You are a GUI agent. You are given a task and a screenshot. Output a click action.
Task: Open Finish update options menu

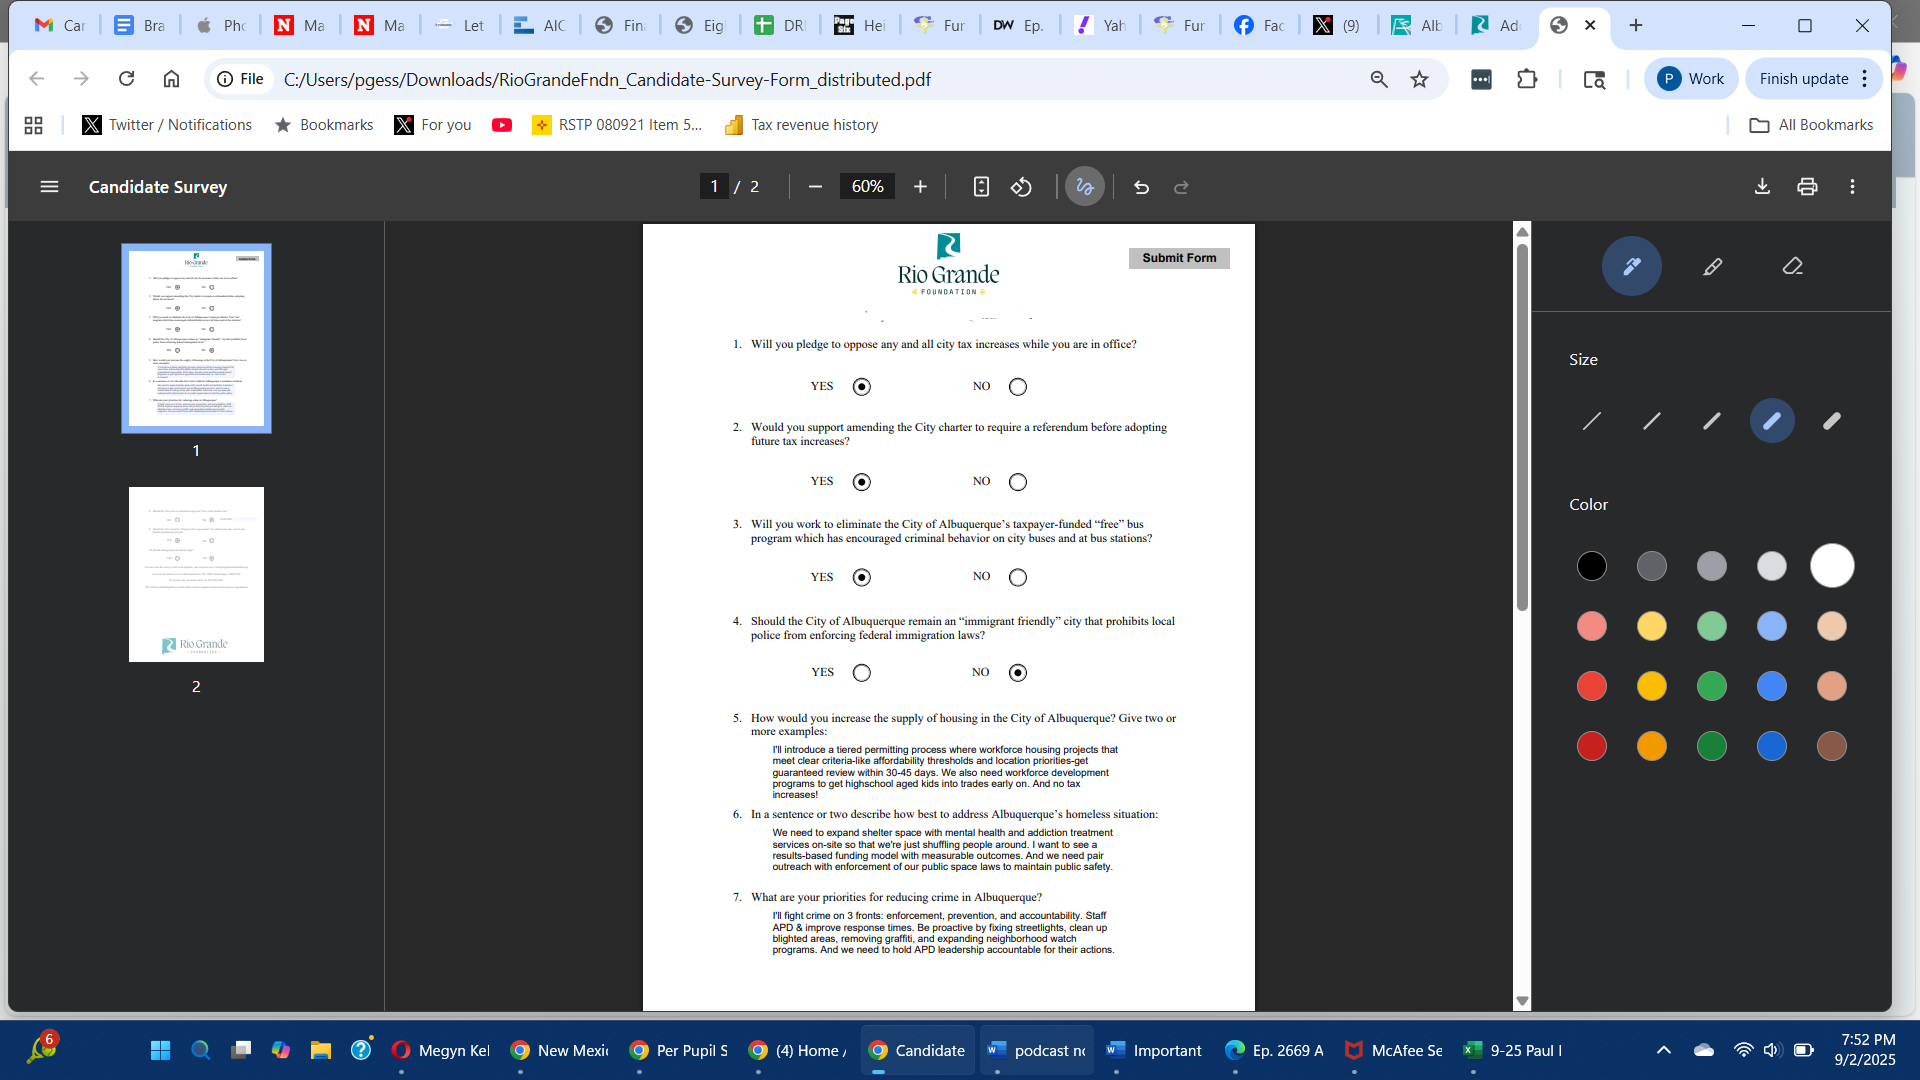pos(1865,79)
